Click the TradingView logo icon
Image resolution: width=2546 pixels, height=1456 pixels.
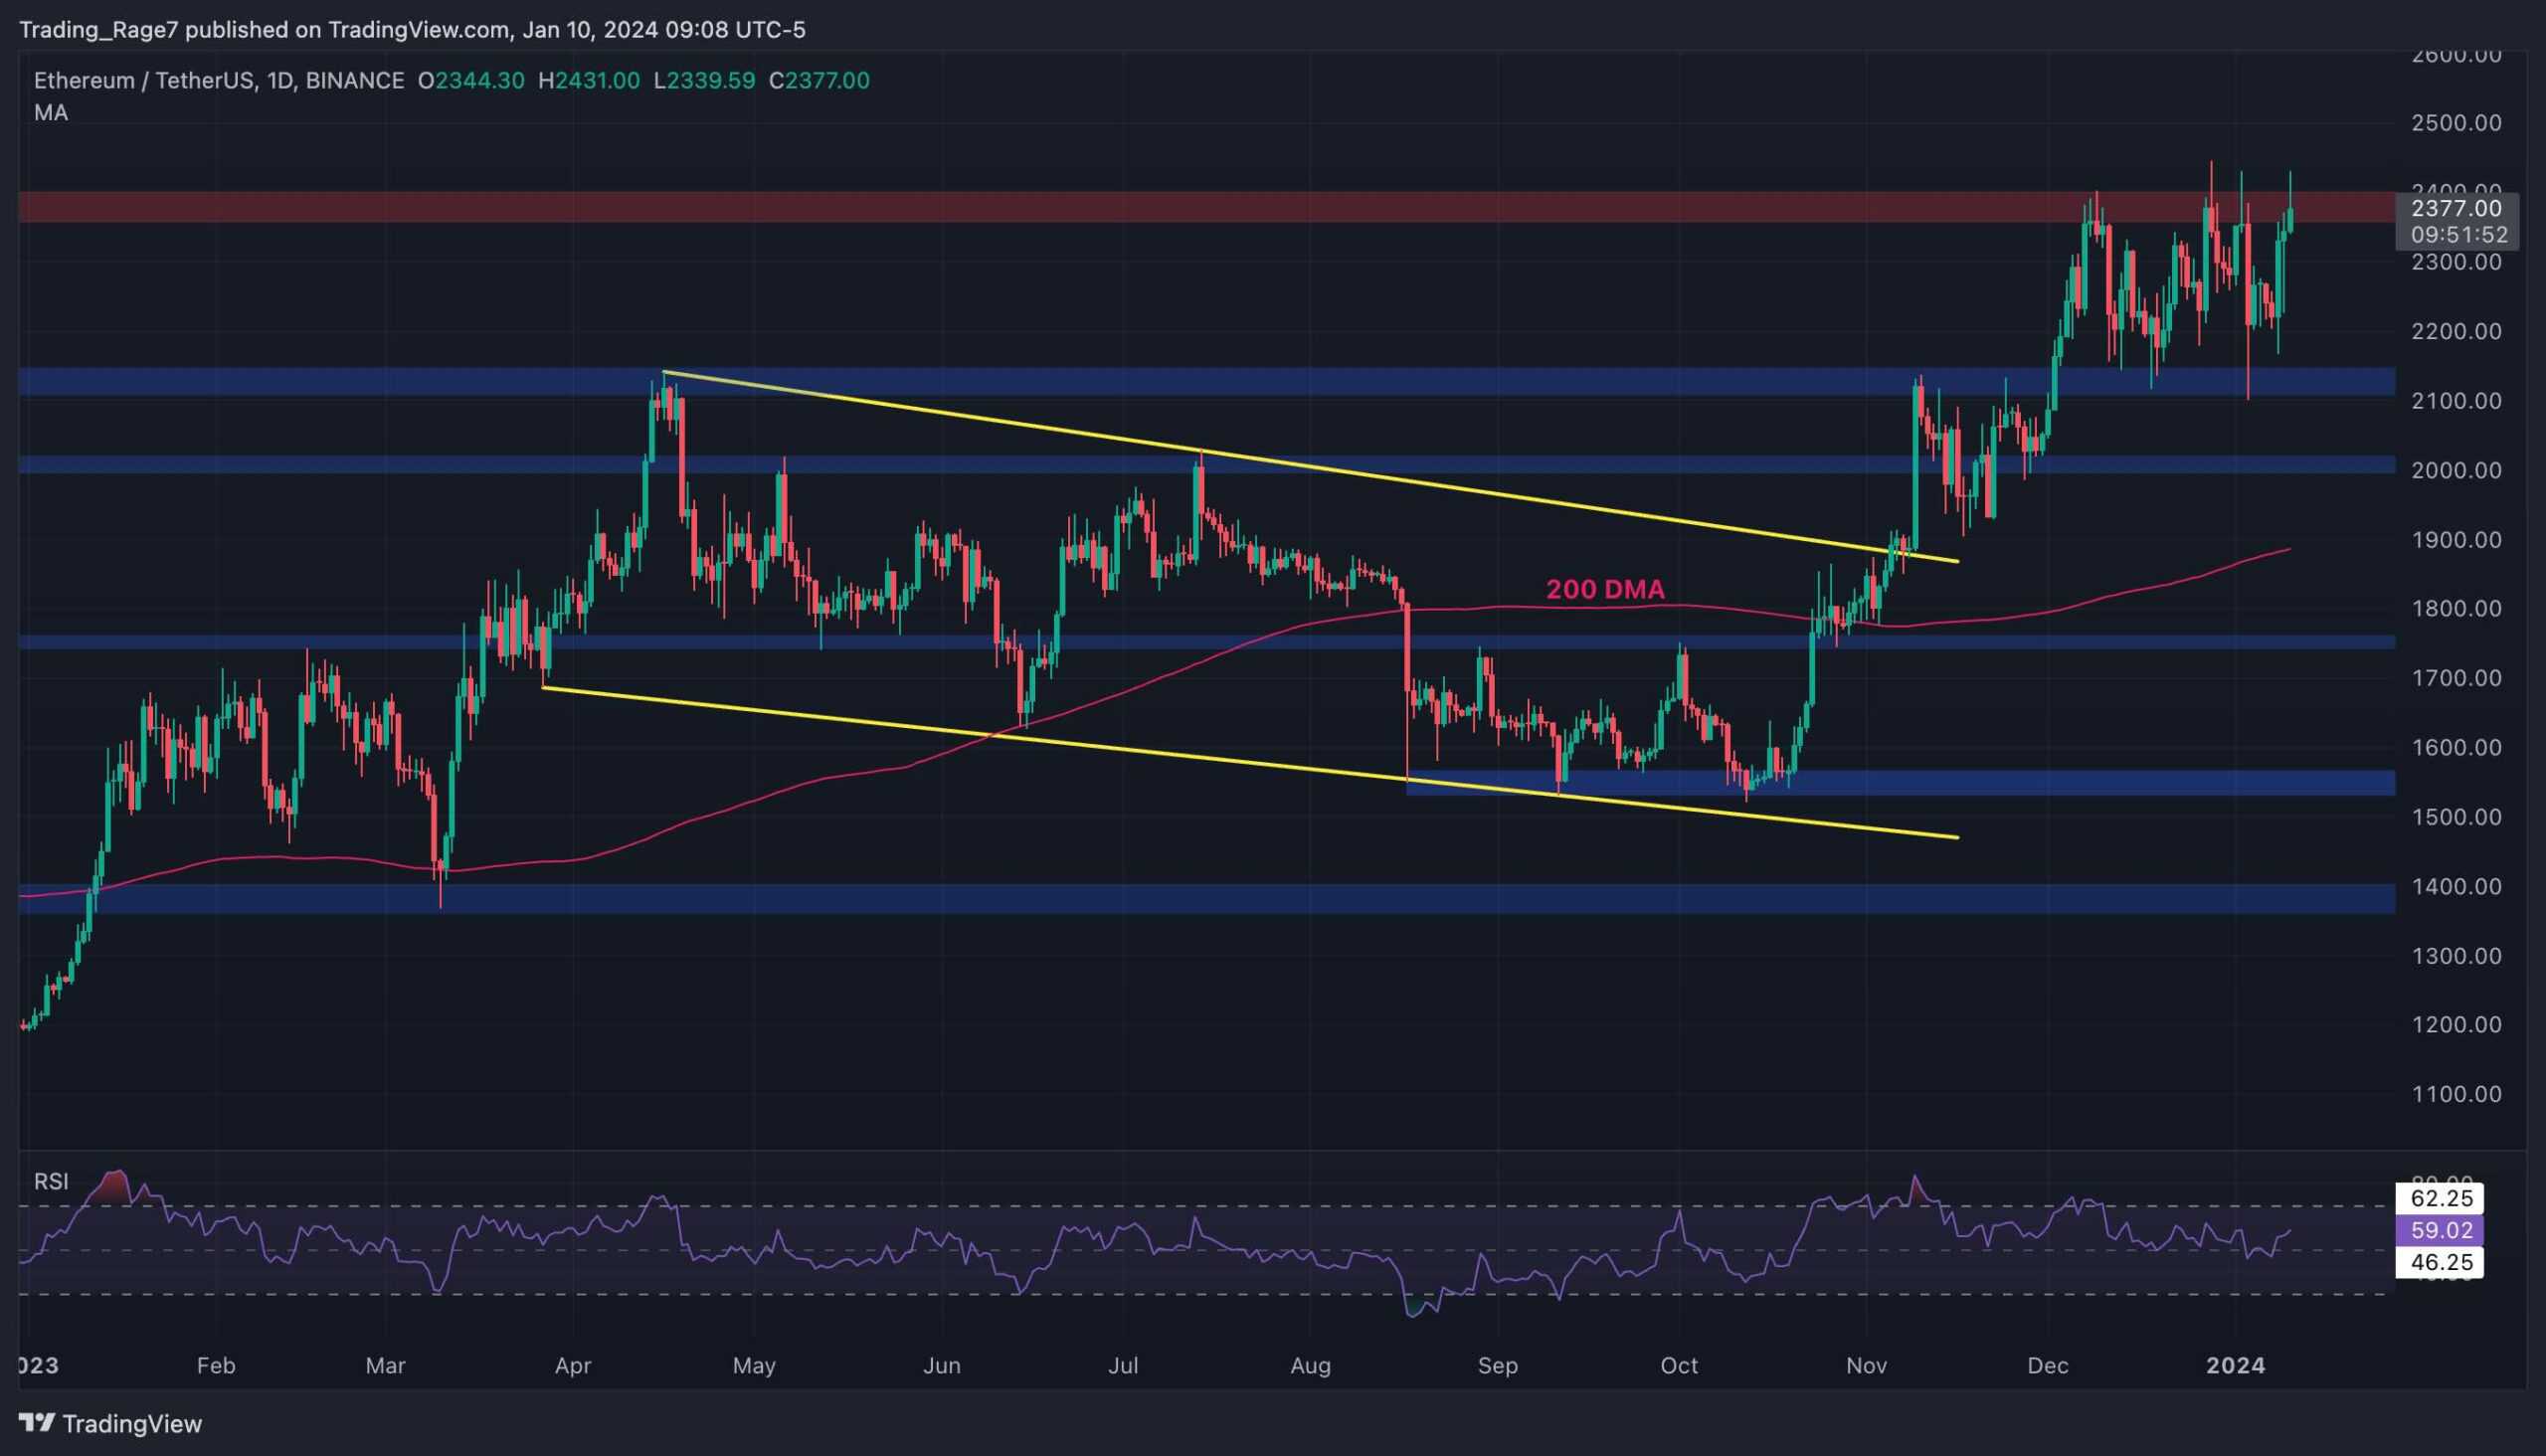[36, 1422]
